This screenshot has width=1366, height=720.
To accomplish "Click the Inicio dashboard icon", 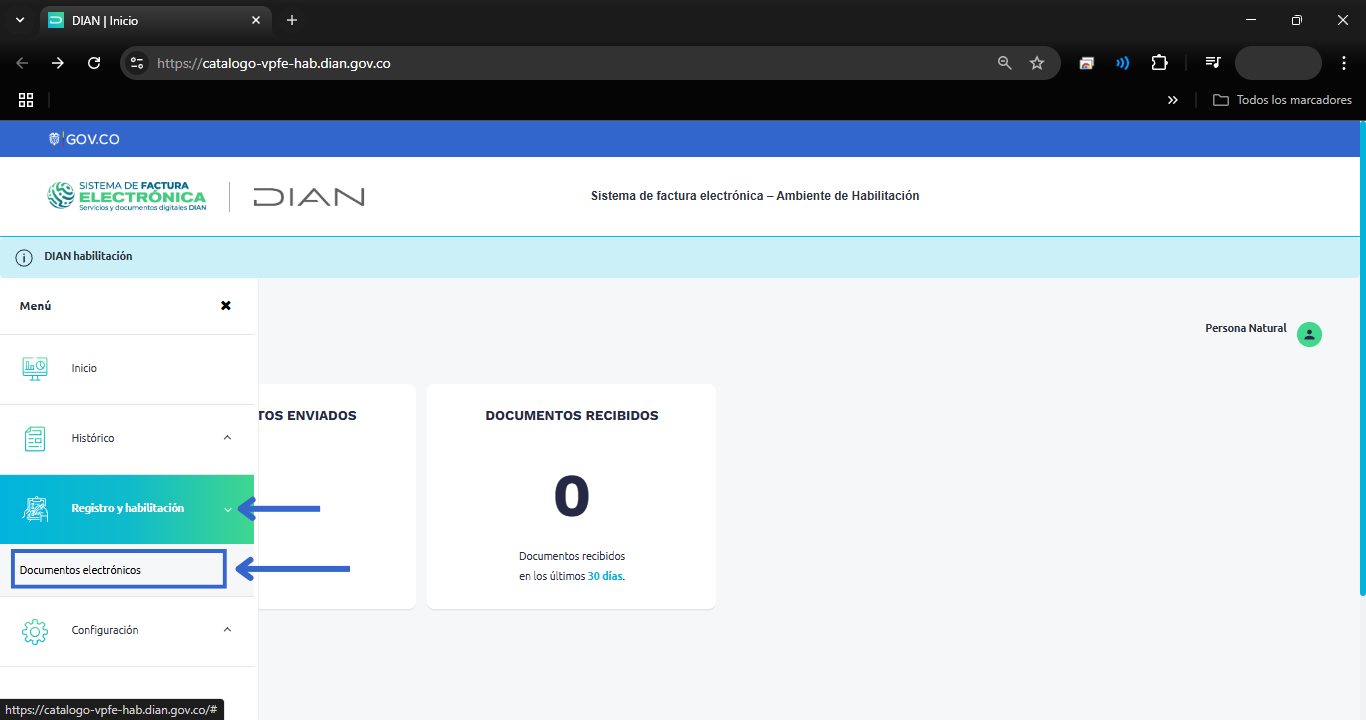I will point(35,368).
